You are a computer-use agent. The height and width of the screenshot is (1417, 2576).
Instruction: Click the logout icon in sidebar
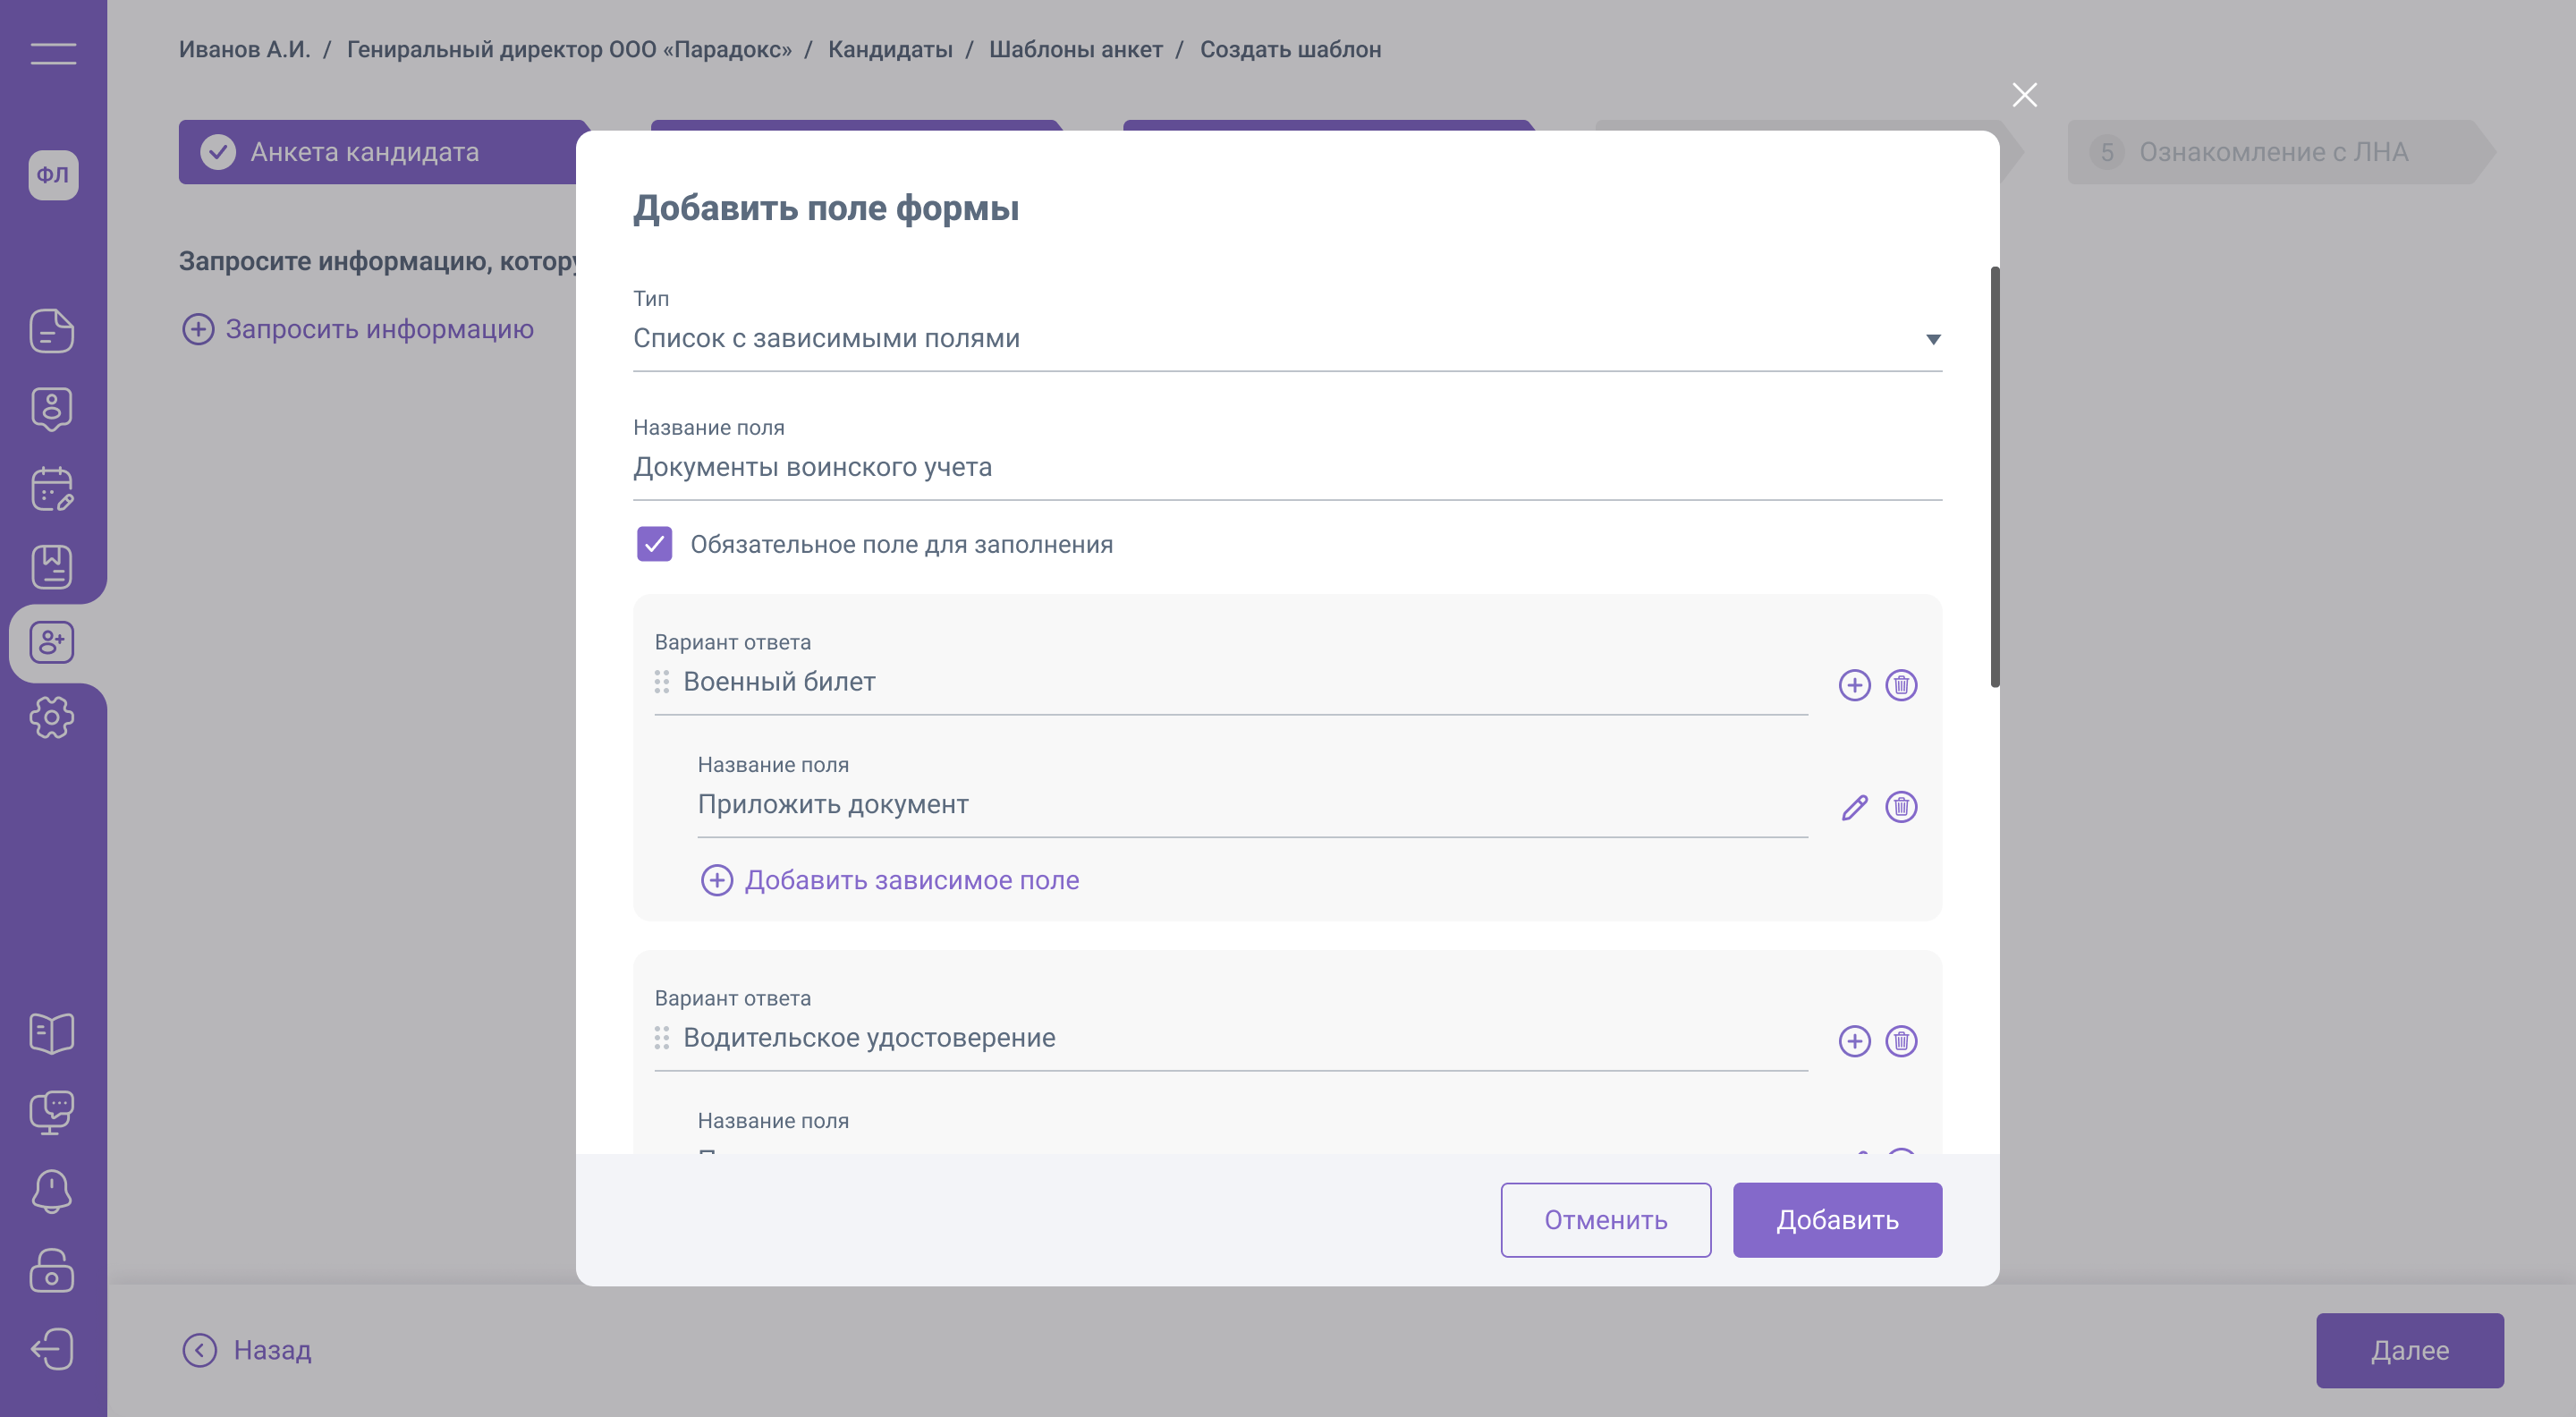pos(52,1349)
